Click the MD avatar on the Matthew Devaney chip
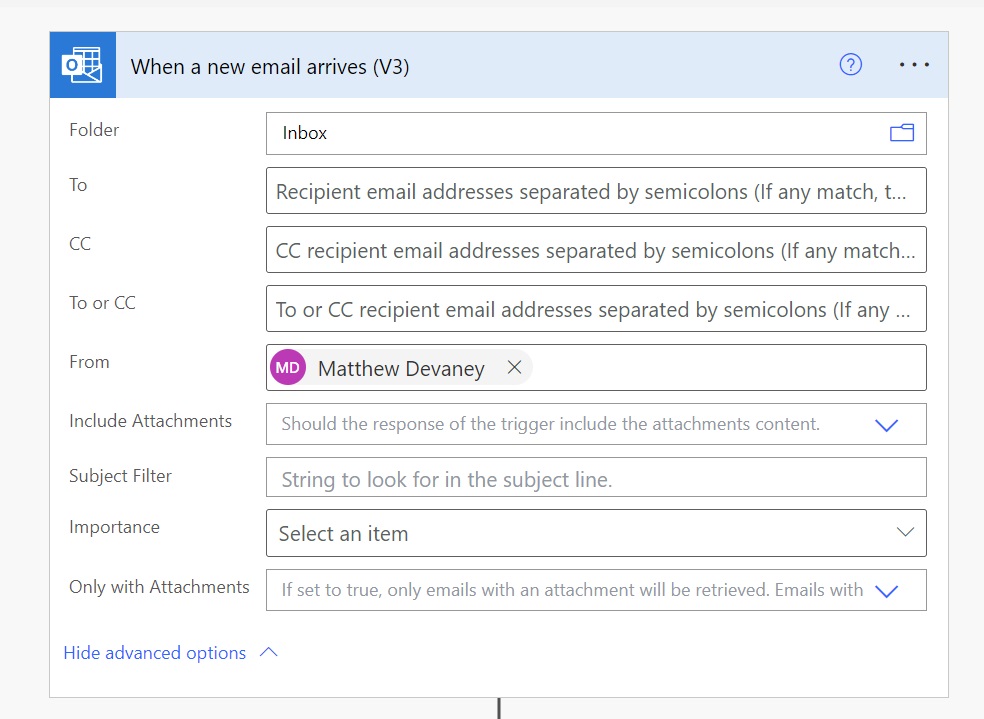The height and width of the screenshot is (719, 984). click(287, 367)
